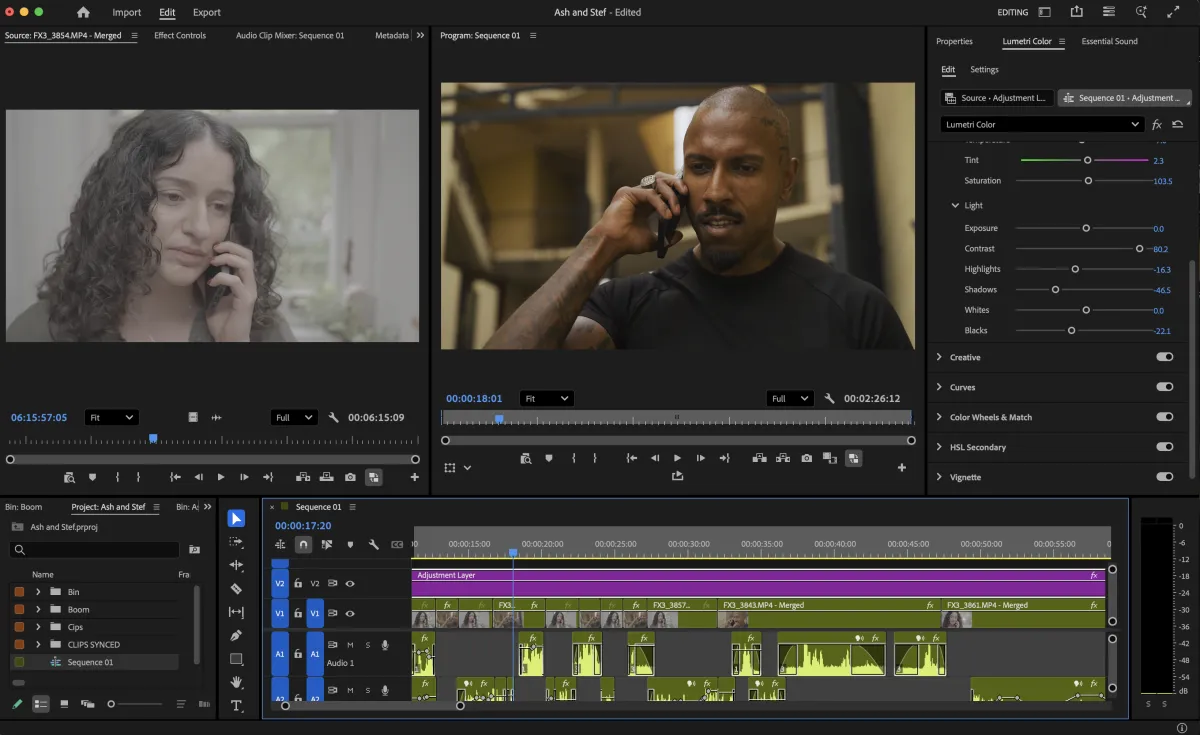Image resolution: width=1200 pixels, height=735 pixels.
Task: Open Program monitor wrench settings
Action: click(x=829, y=398)
